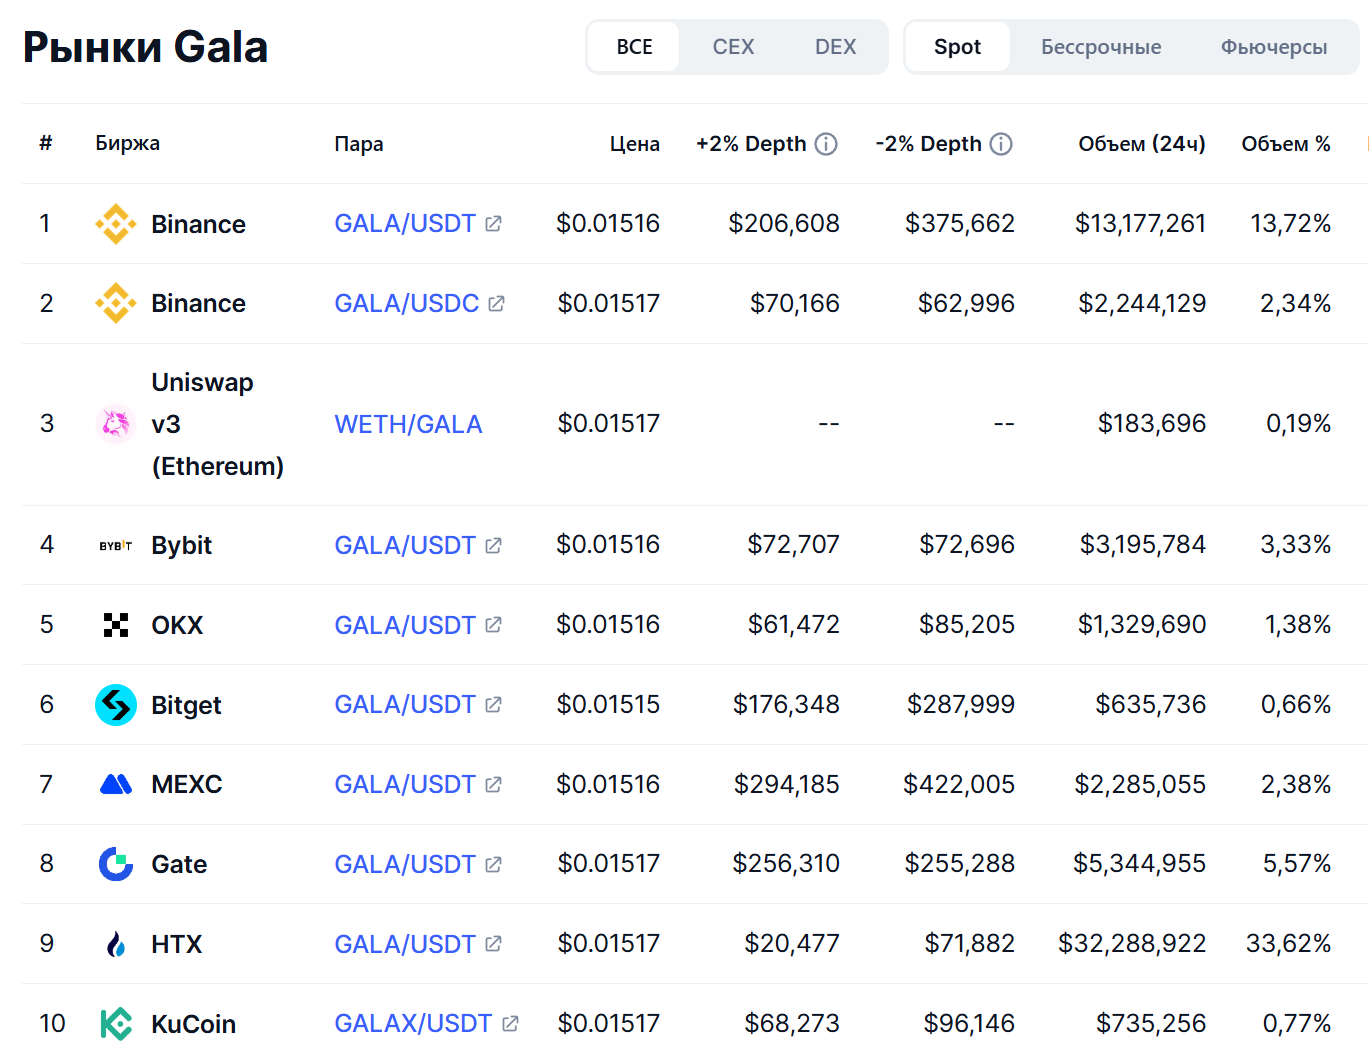Select the Spot market tab

point(957,47)
